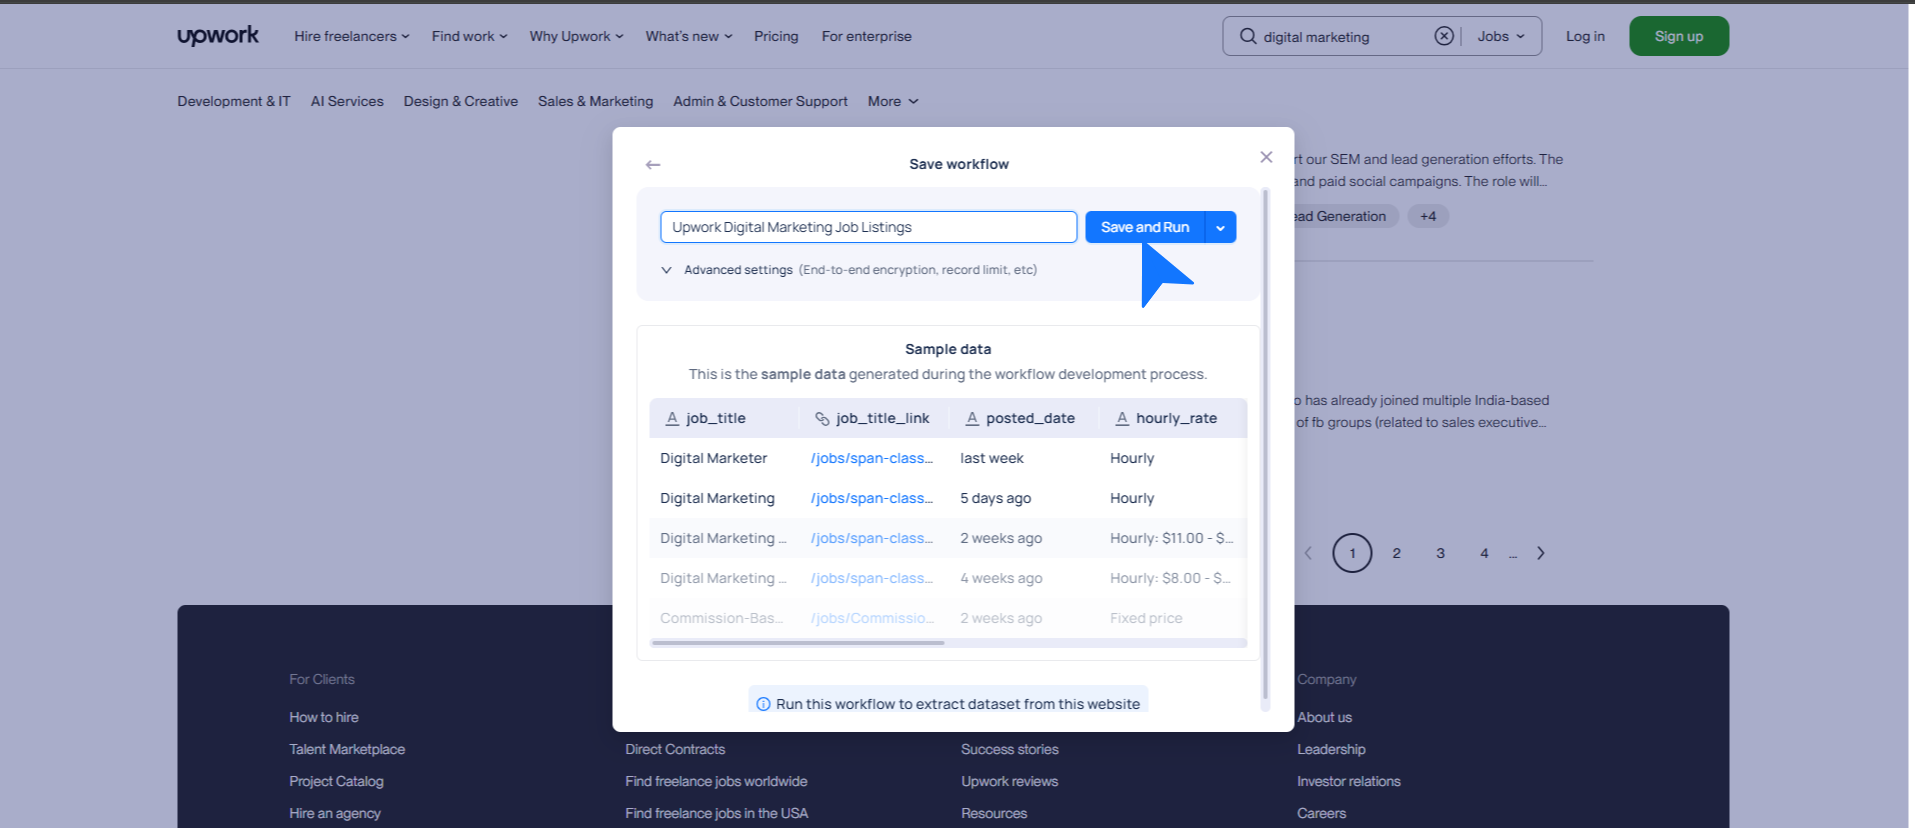1915x828 pixels.
Task: Click the job_title_link column link icon
Action: click(822, 419)
